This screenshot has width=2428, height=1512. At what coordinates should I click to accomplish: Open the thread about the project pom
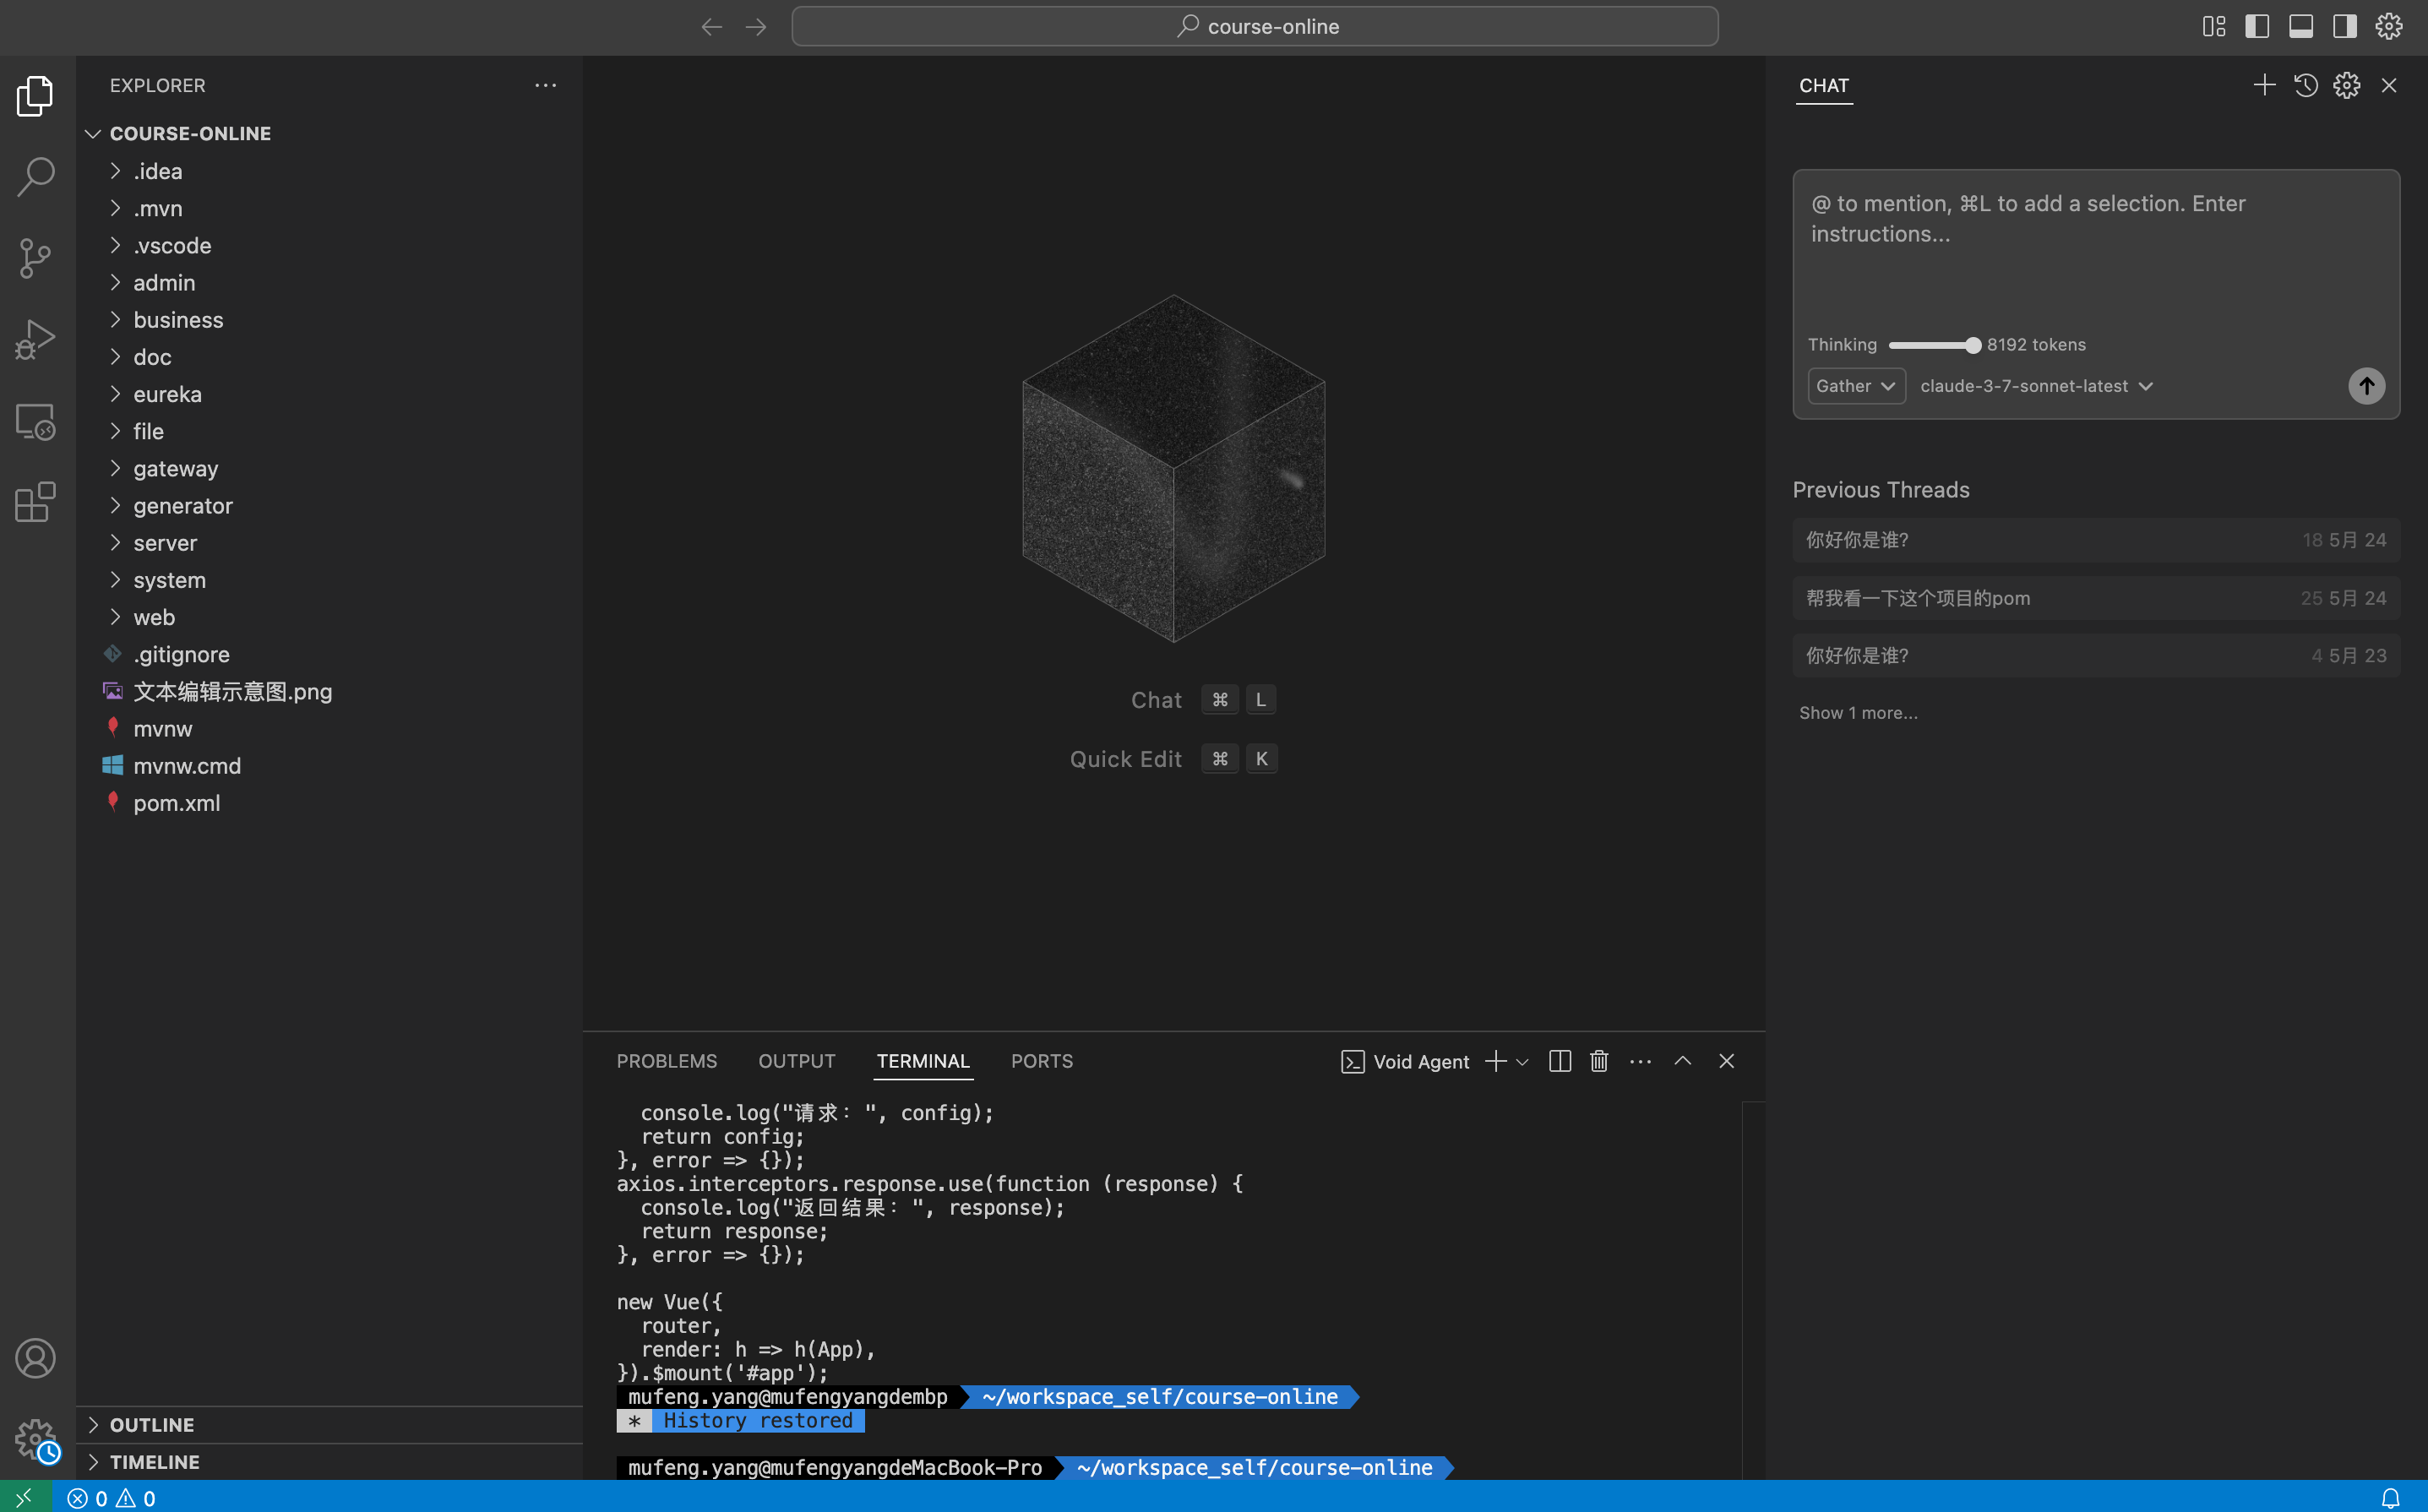pyautogui.click(x=2096, y=598)
